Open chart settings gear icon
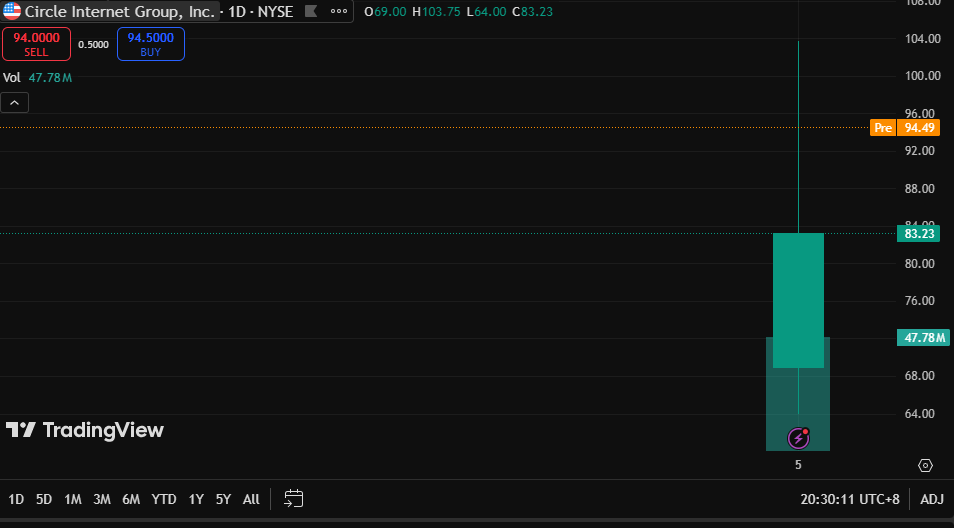Viewport: 954px width, 528px height. tap(925, 466)
